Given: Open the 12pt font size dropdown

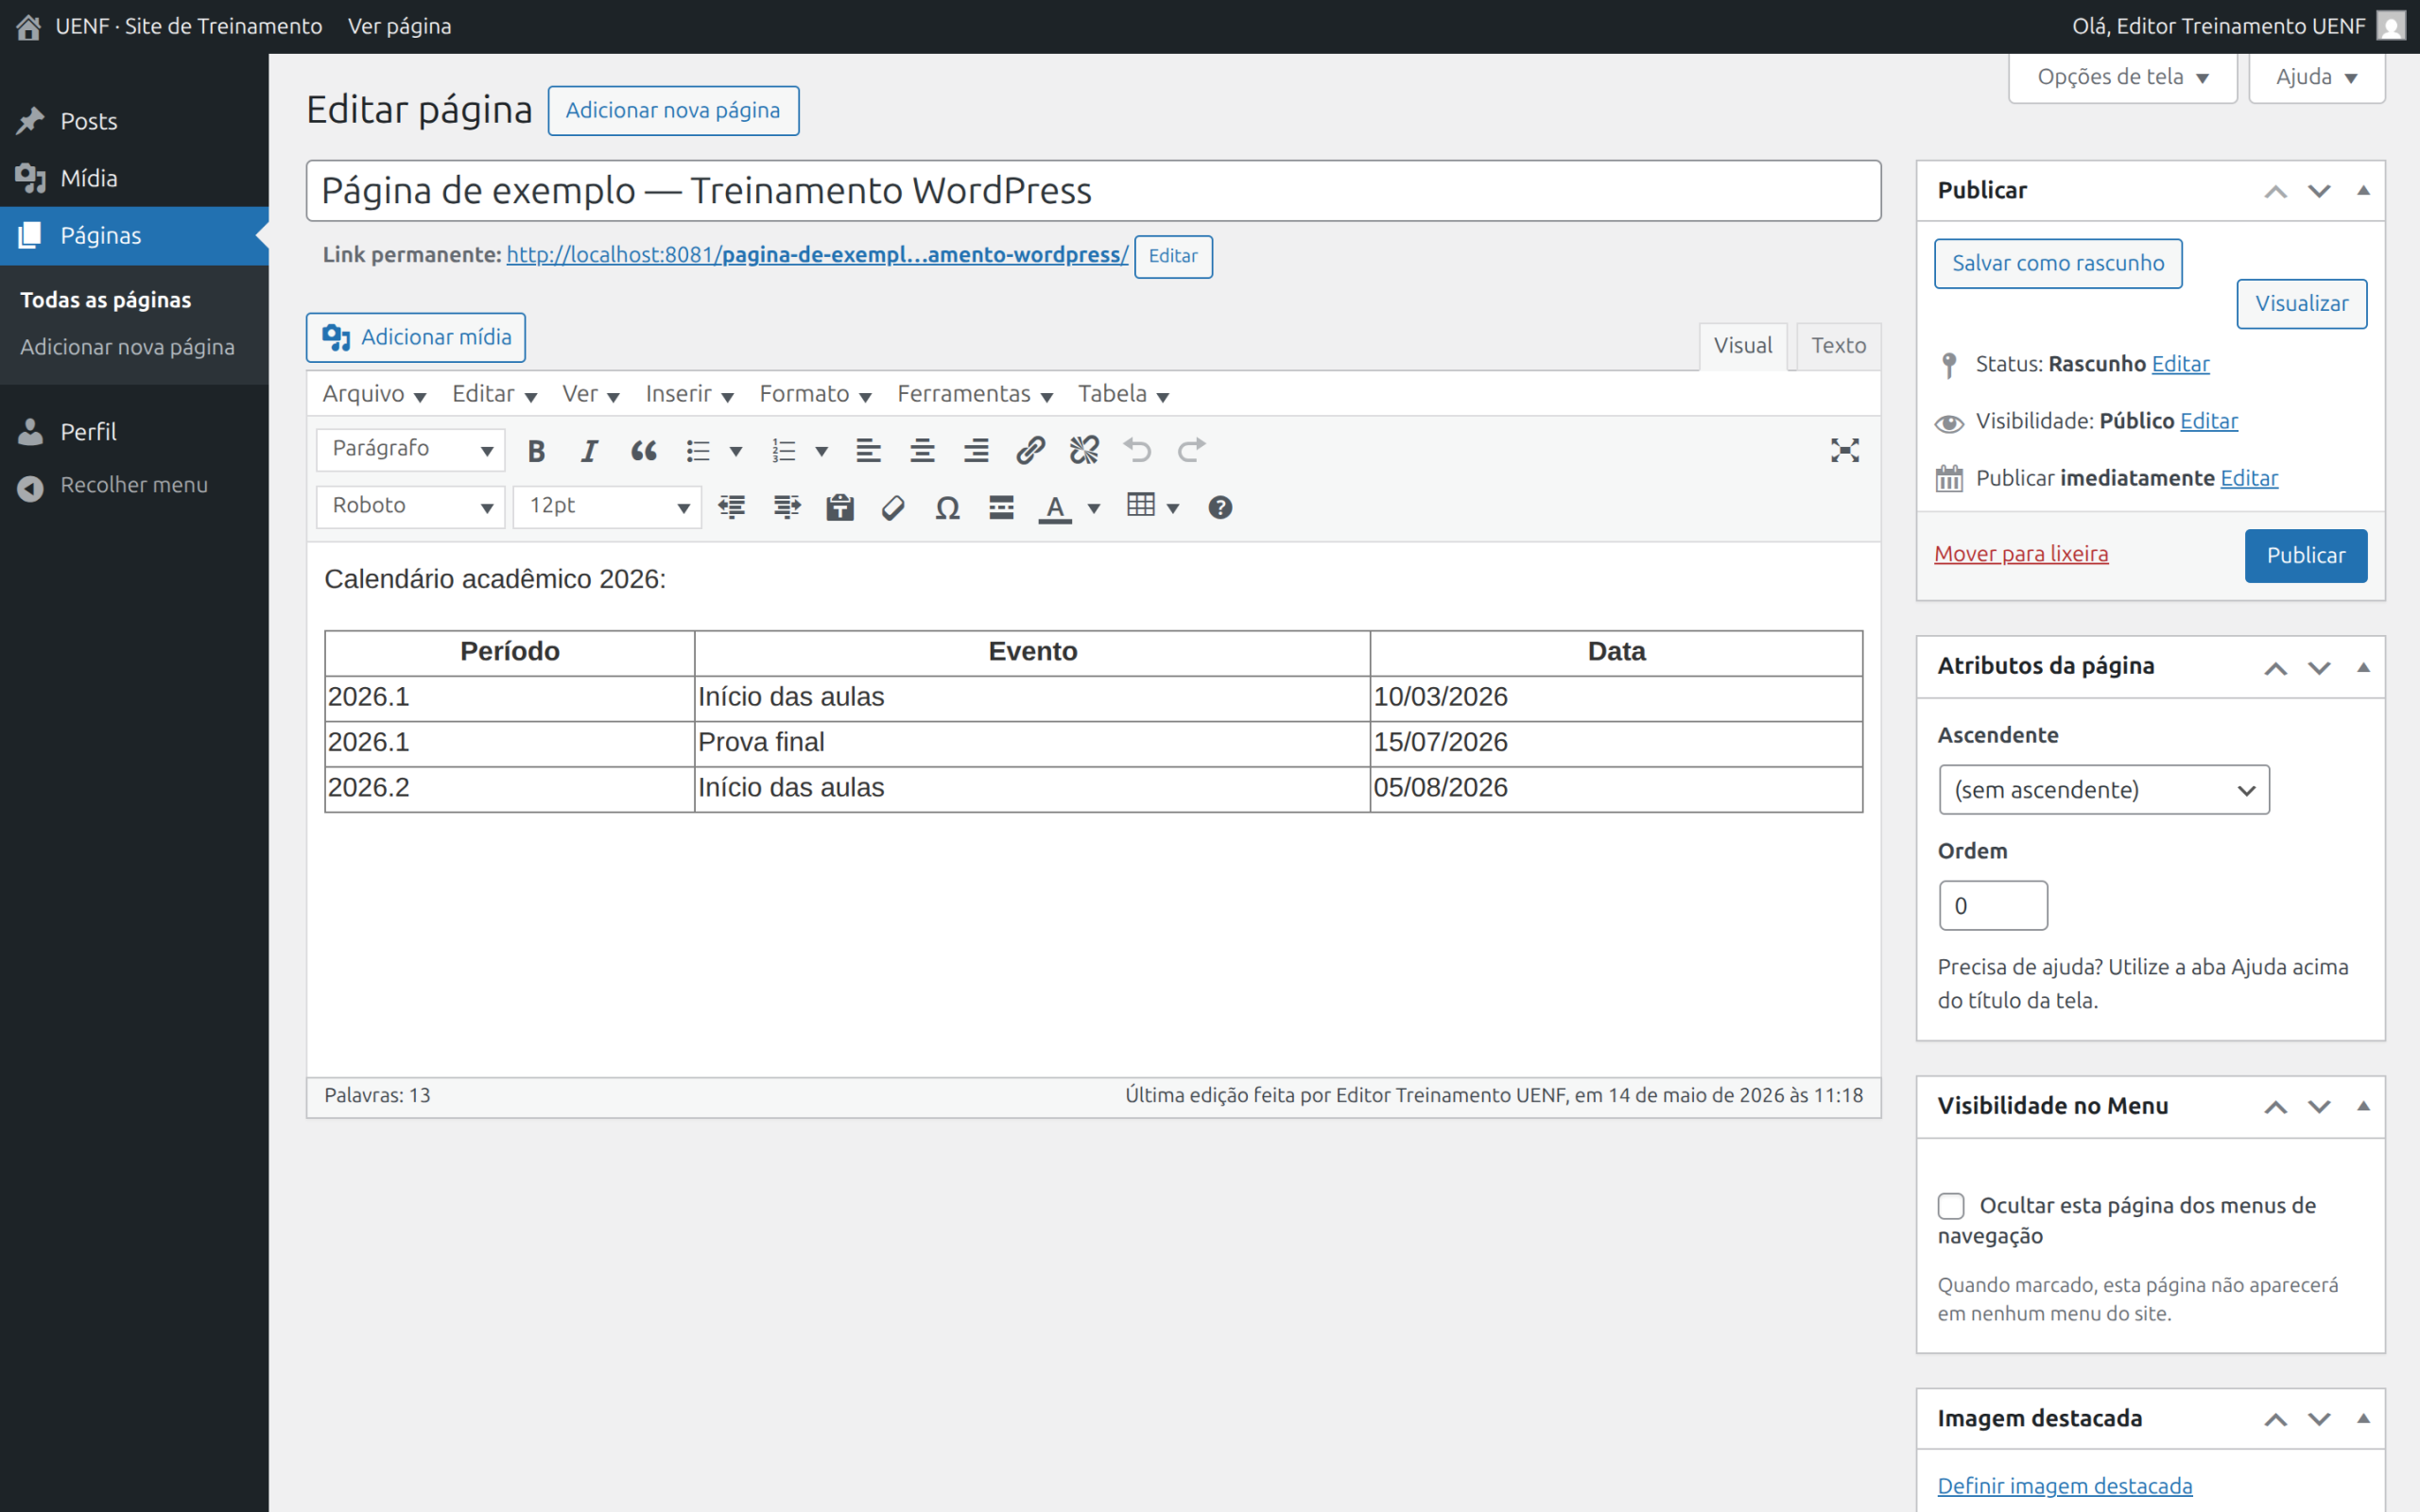Looking at the screenshot, I should [608, 507].
